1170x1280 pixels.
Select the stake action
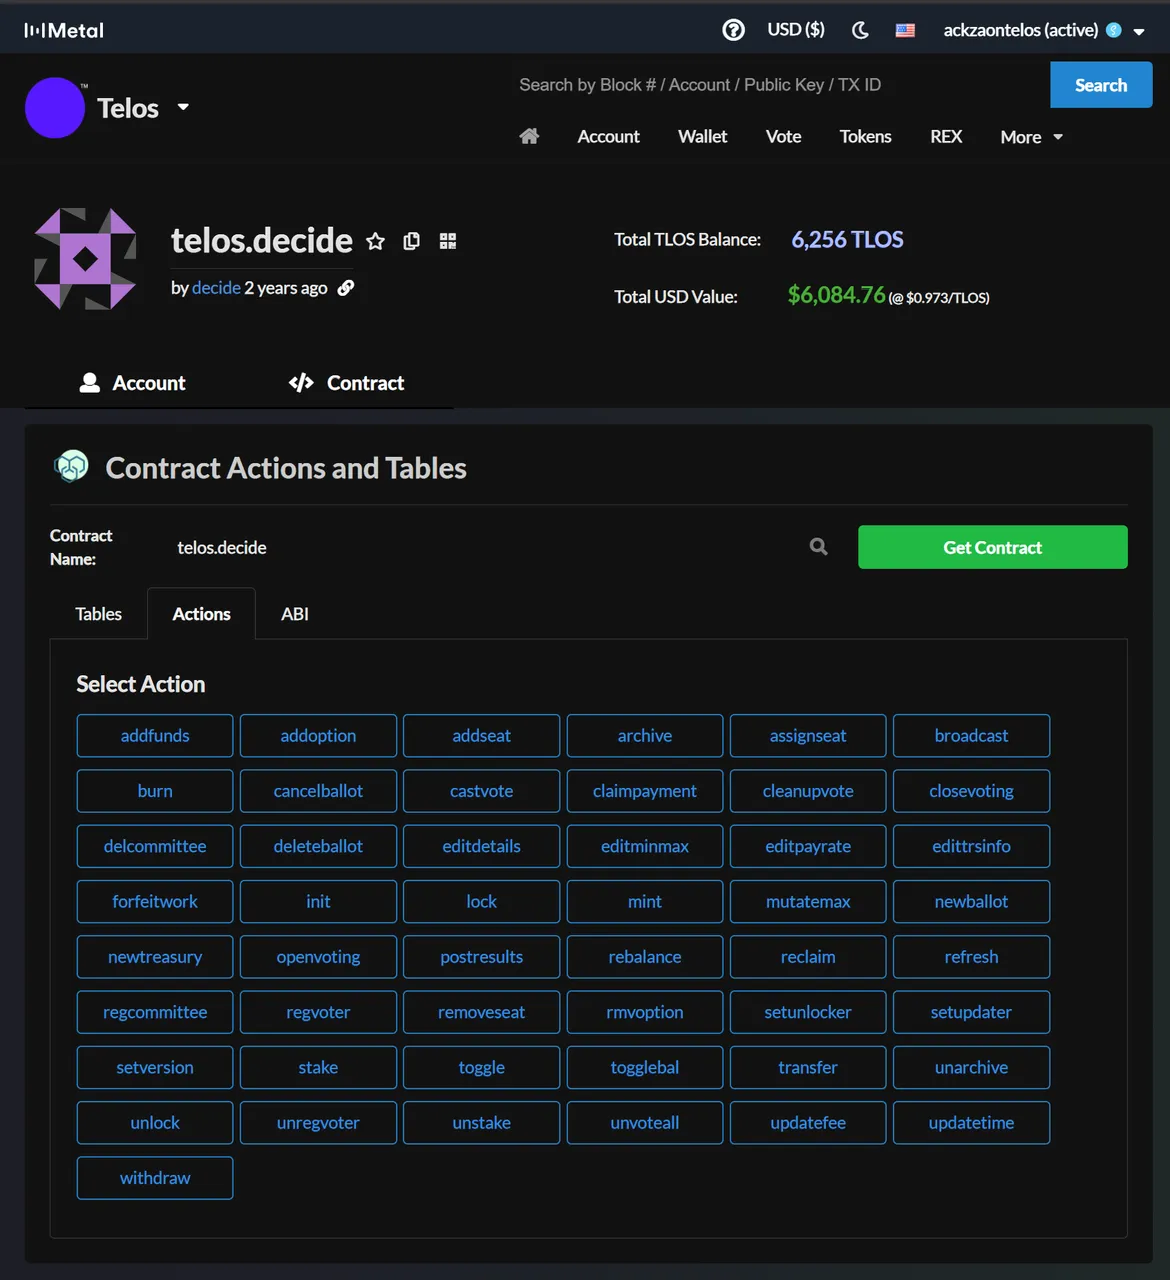click(318, 1068)
